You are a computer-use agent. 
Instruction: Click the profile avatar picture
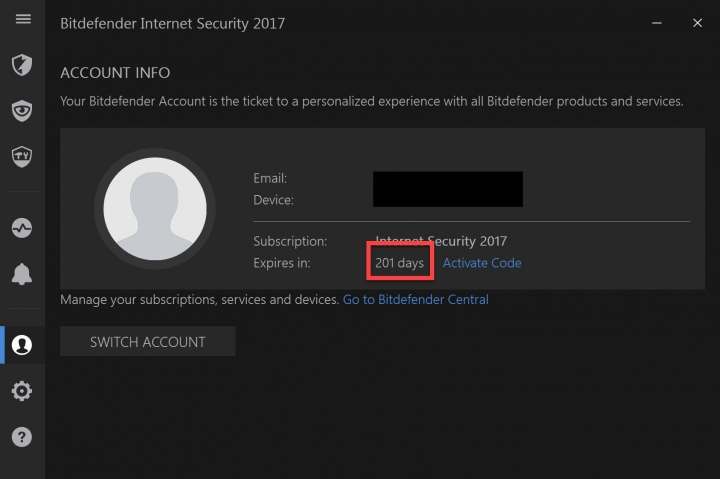pyautogui.click(x=155, y=209)
